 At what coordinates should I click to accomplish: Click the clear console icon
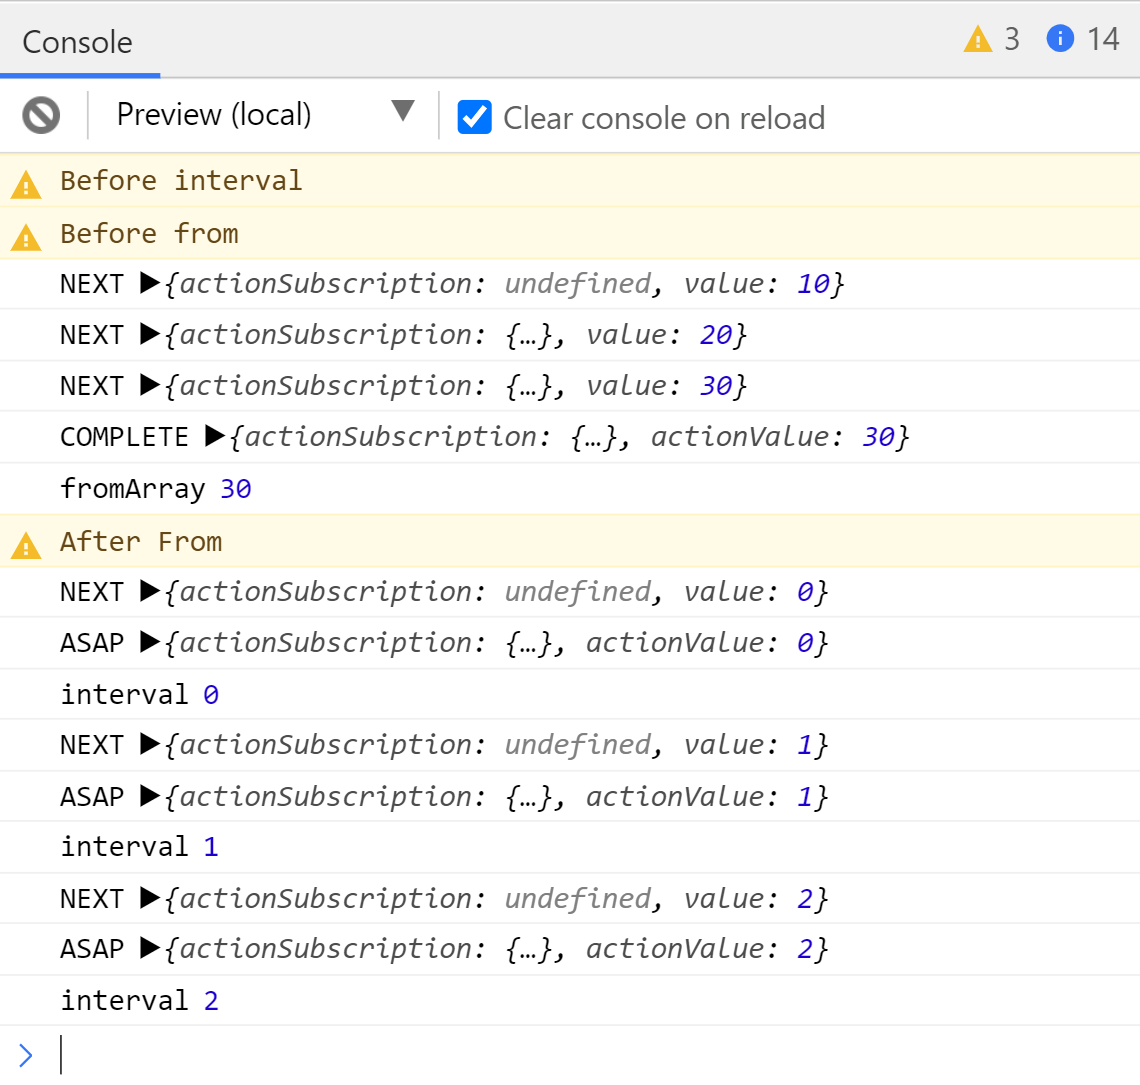tap(41, 115)
